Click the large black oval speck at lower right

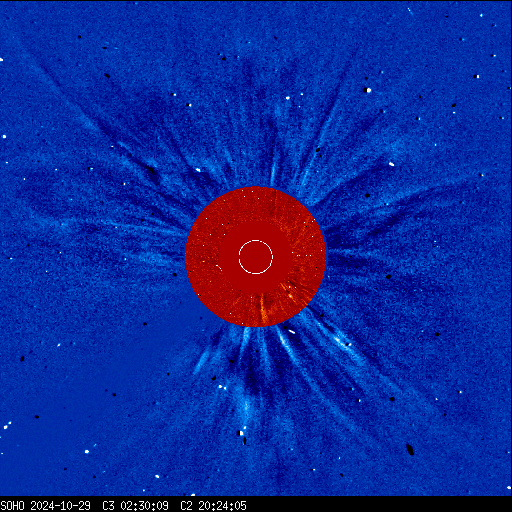click(410, 449)
